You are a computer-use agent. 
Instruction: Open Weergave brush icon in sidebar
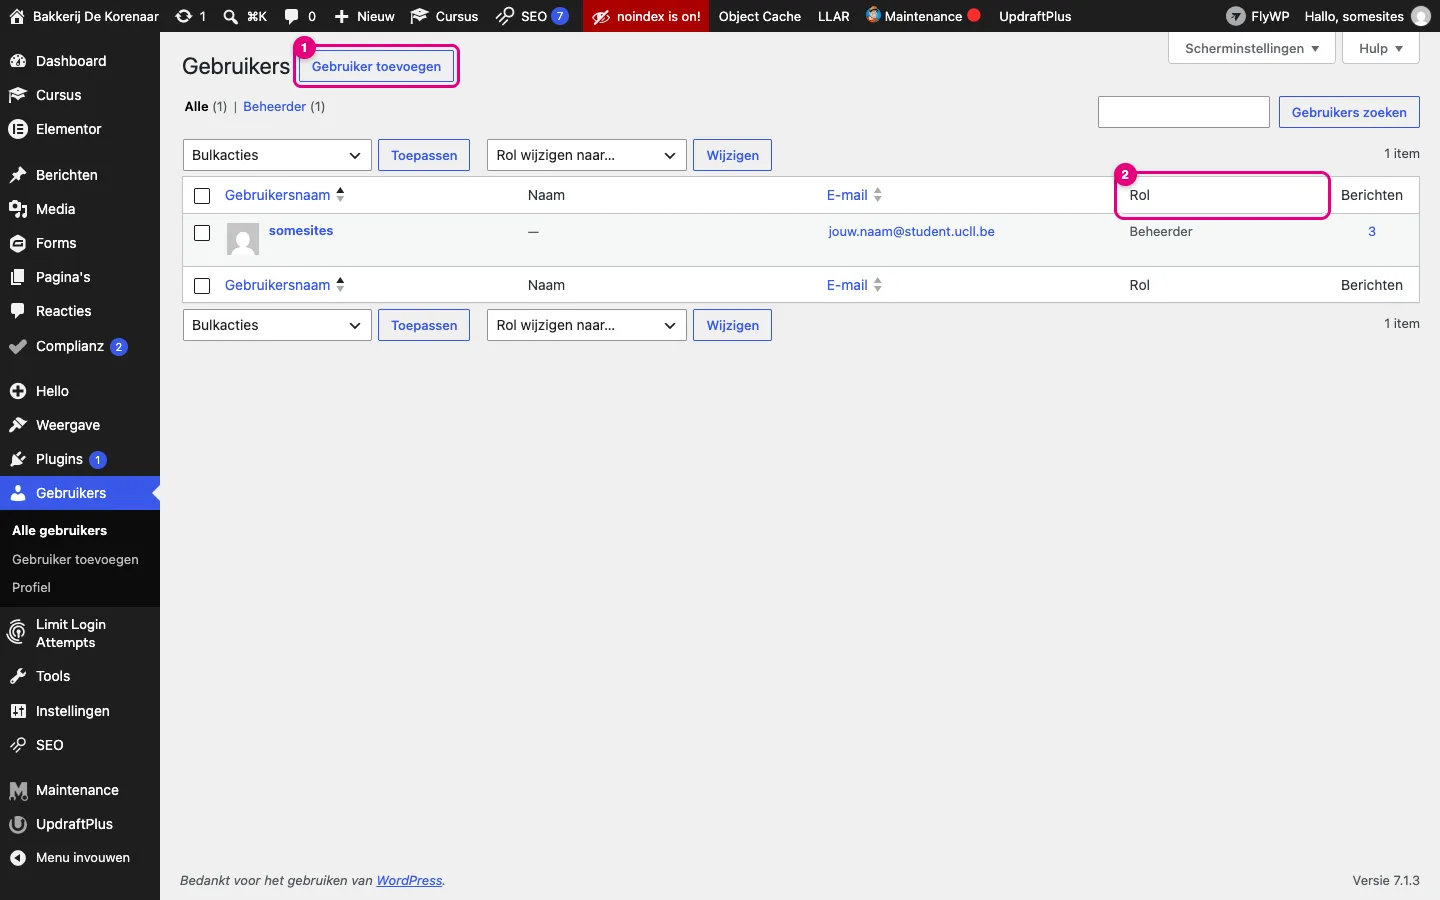18,425
